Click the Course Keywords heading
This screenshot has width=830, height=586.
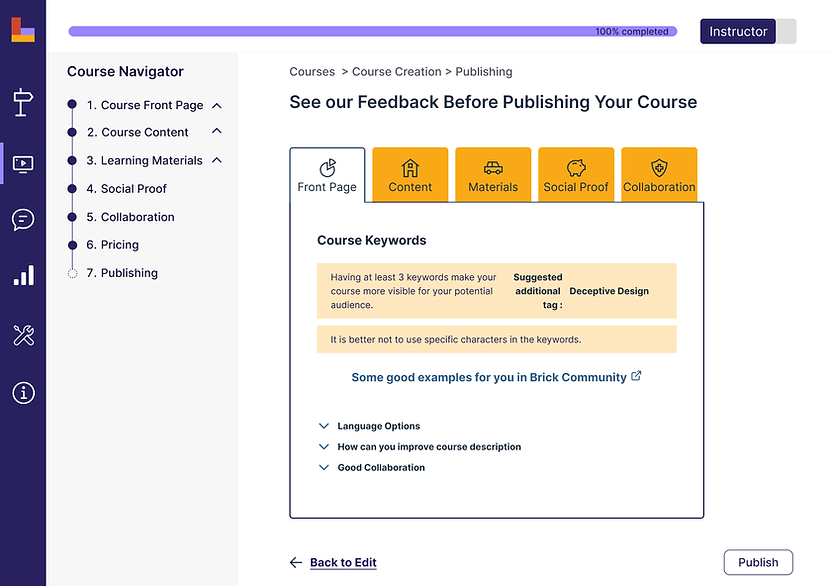pos(372,240)
